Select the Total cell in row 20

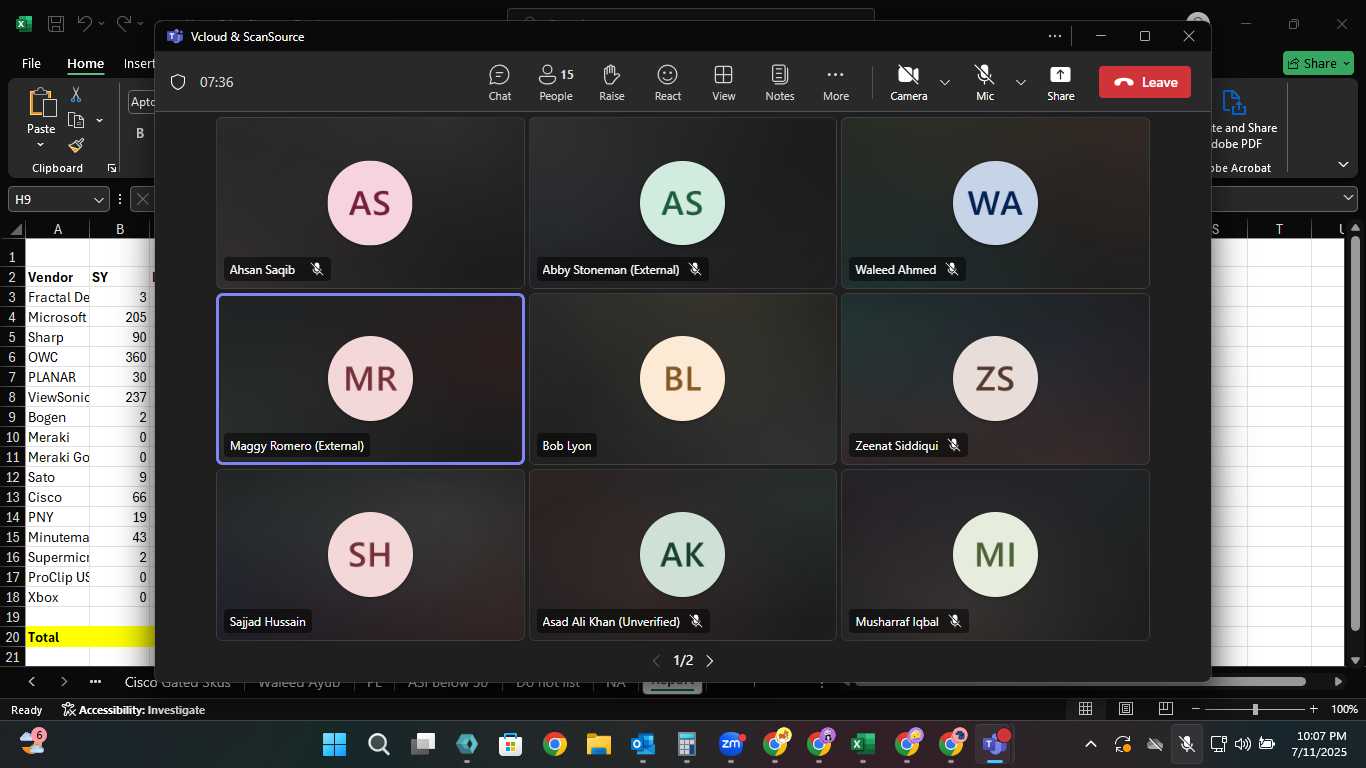pyautogui.click(x=57, y=637)
